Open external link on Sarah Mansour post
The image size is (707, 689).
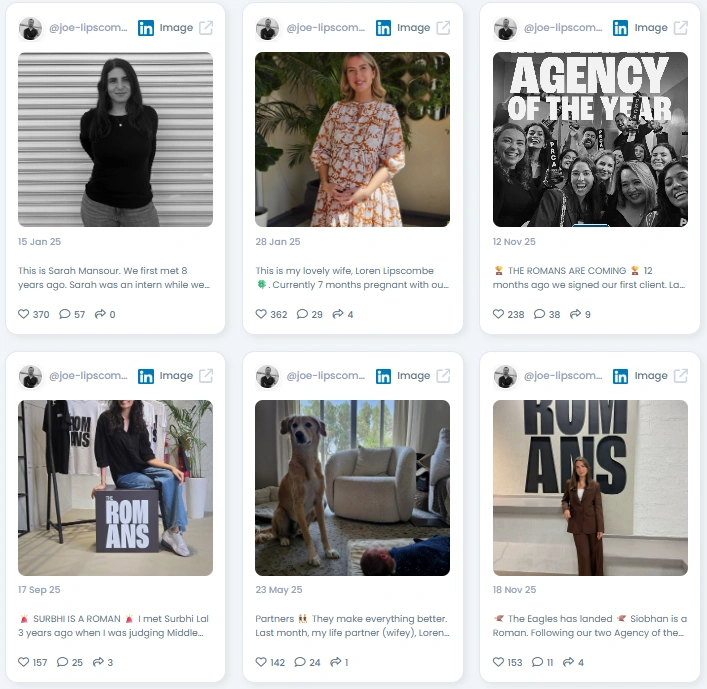(x=206, y=28)
